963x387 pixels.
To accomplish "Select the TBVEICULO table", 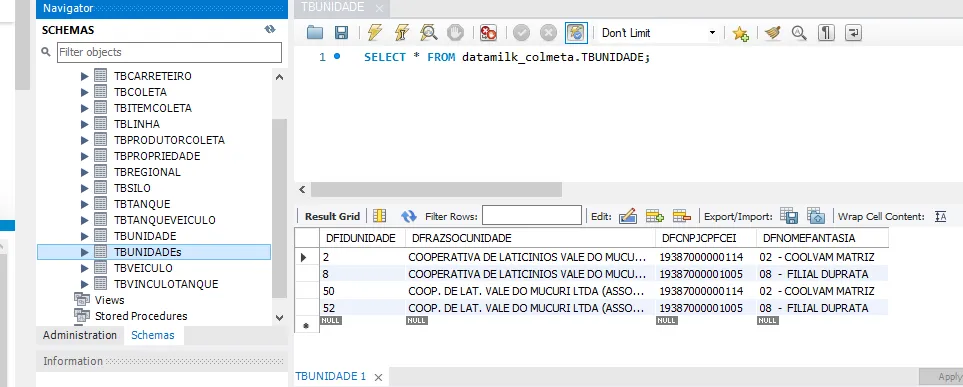I will point(143,268).
